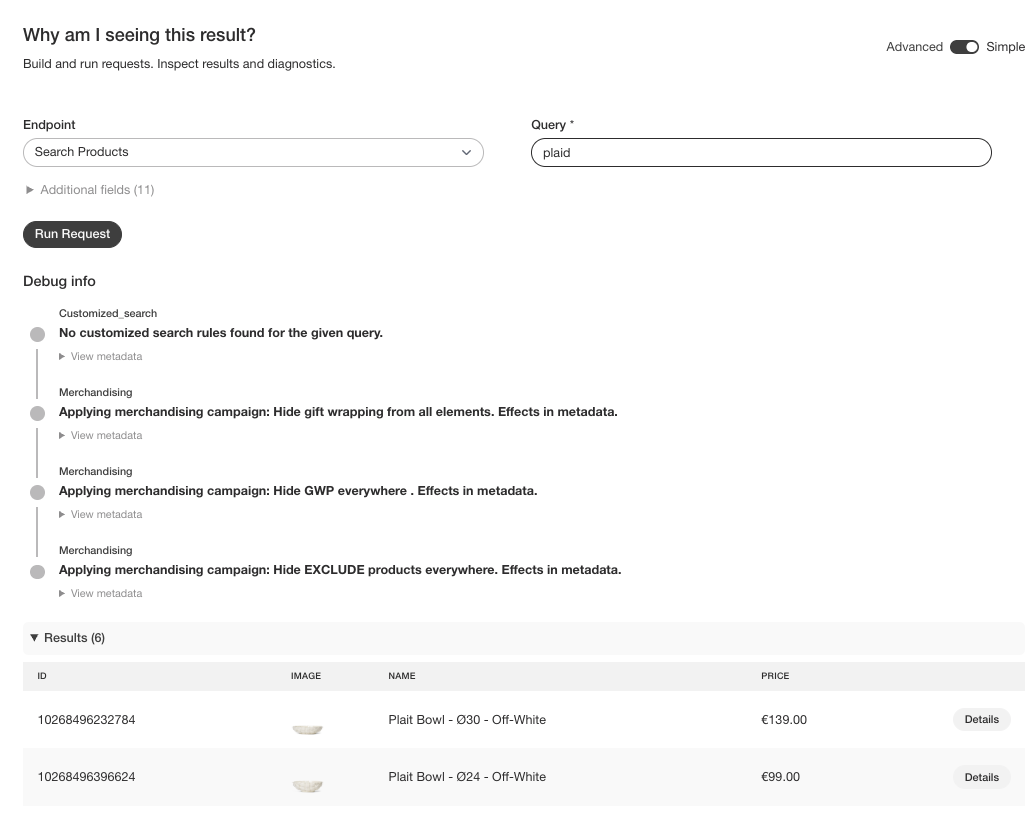The image size is (1034, 820).
Task: Click inside the Query field containing plaid
Action: [761, 152]
